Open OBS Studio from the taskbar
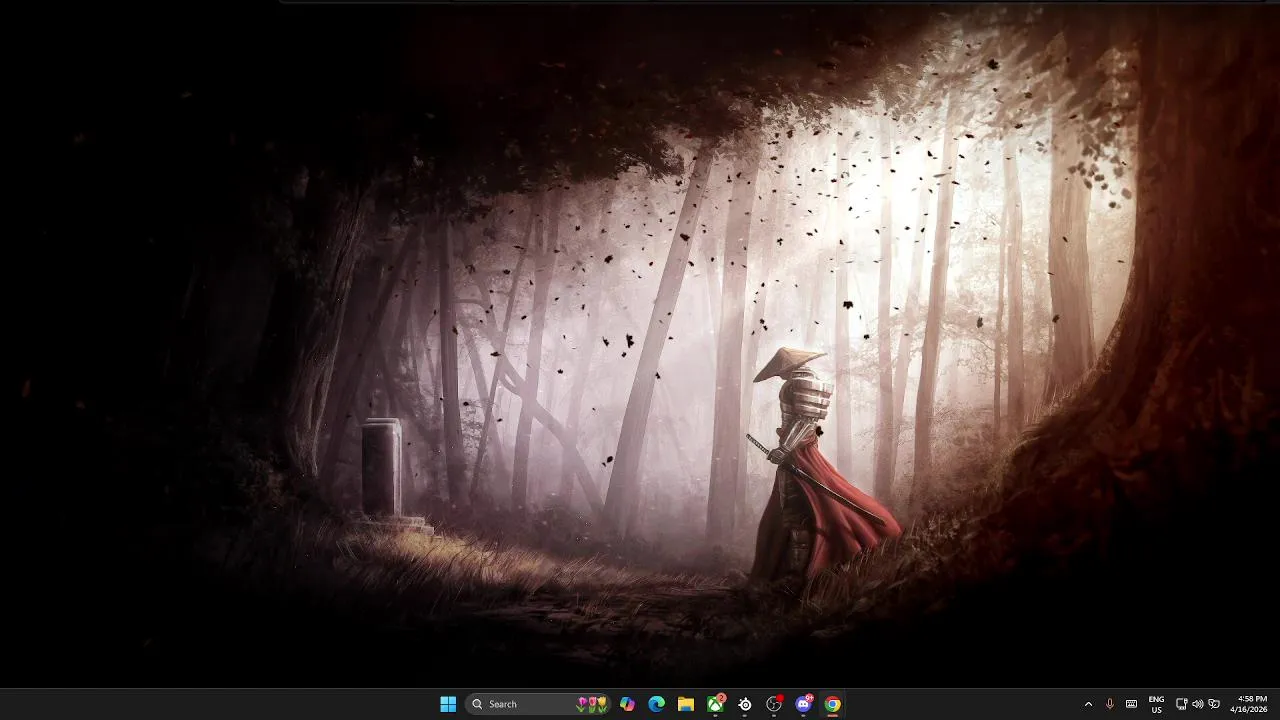 774,704
